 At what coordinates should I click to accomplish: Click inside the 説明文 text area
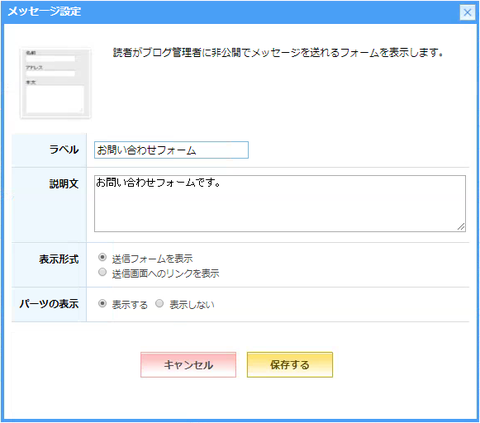tap(280, 203)
